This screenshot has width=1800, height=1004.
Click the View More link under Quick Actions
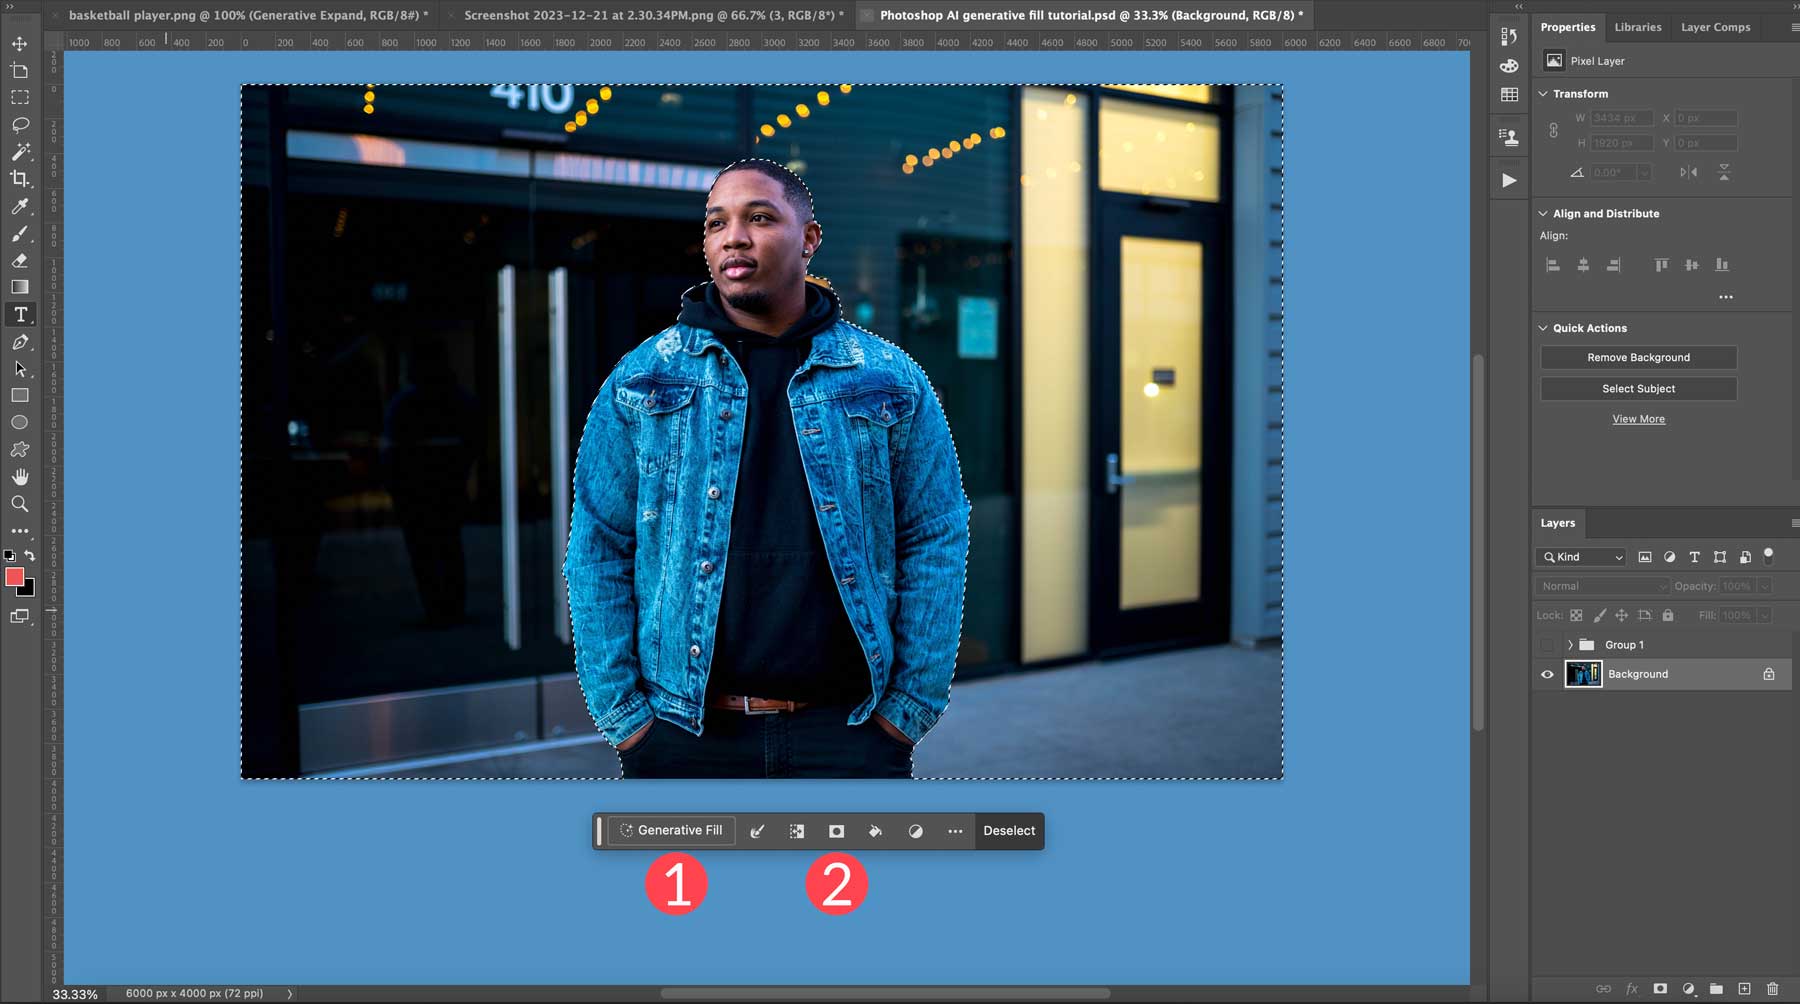point(1638,419)
